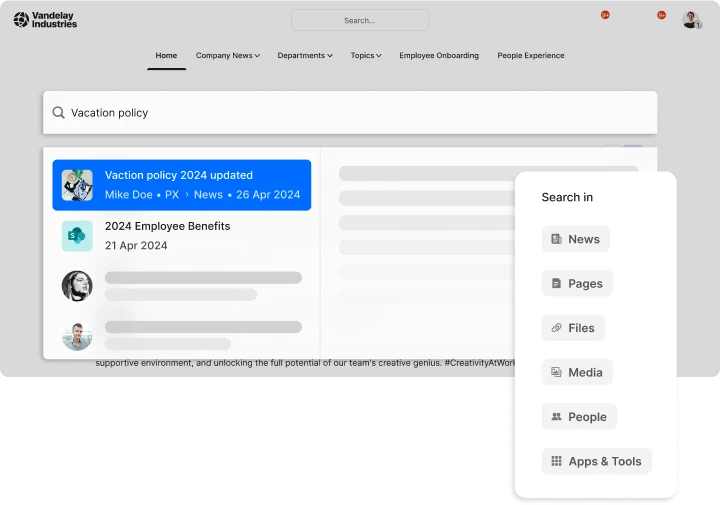The image size is (720, 505).
Task: Click the "Search in" heading
Action: (x=567, y=197)
